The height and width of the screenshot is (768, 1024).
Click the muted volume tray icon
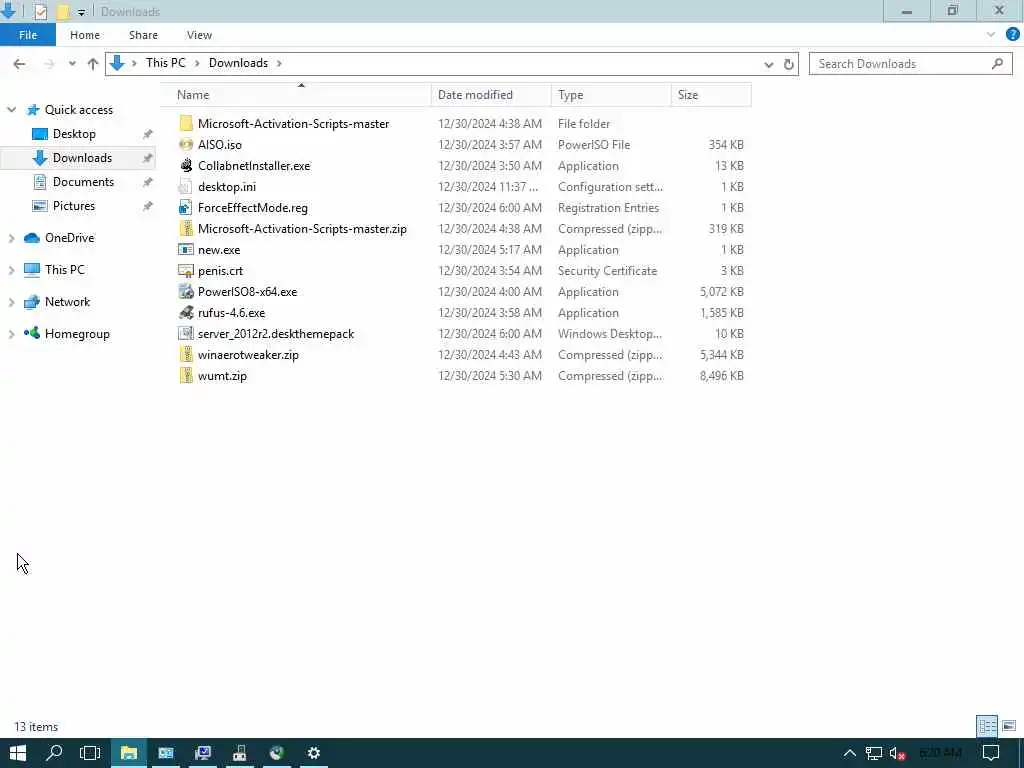(x=897, y=754)
